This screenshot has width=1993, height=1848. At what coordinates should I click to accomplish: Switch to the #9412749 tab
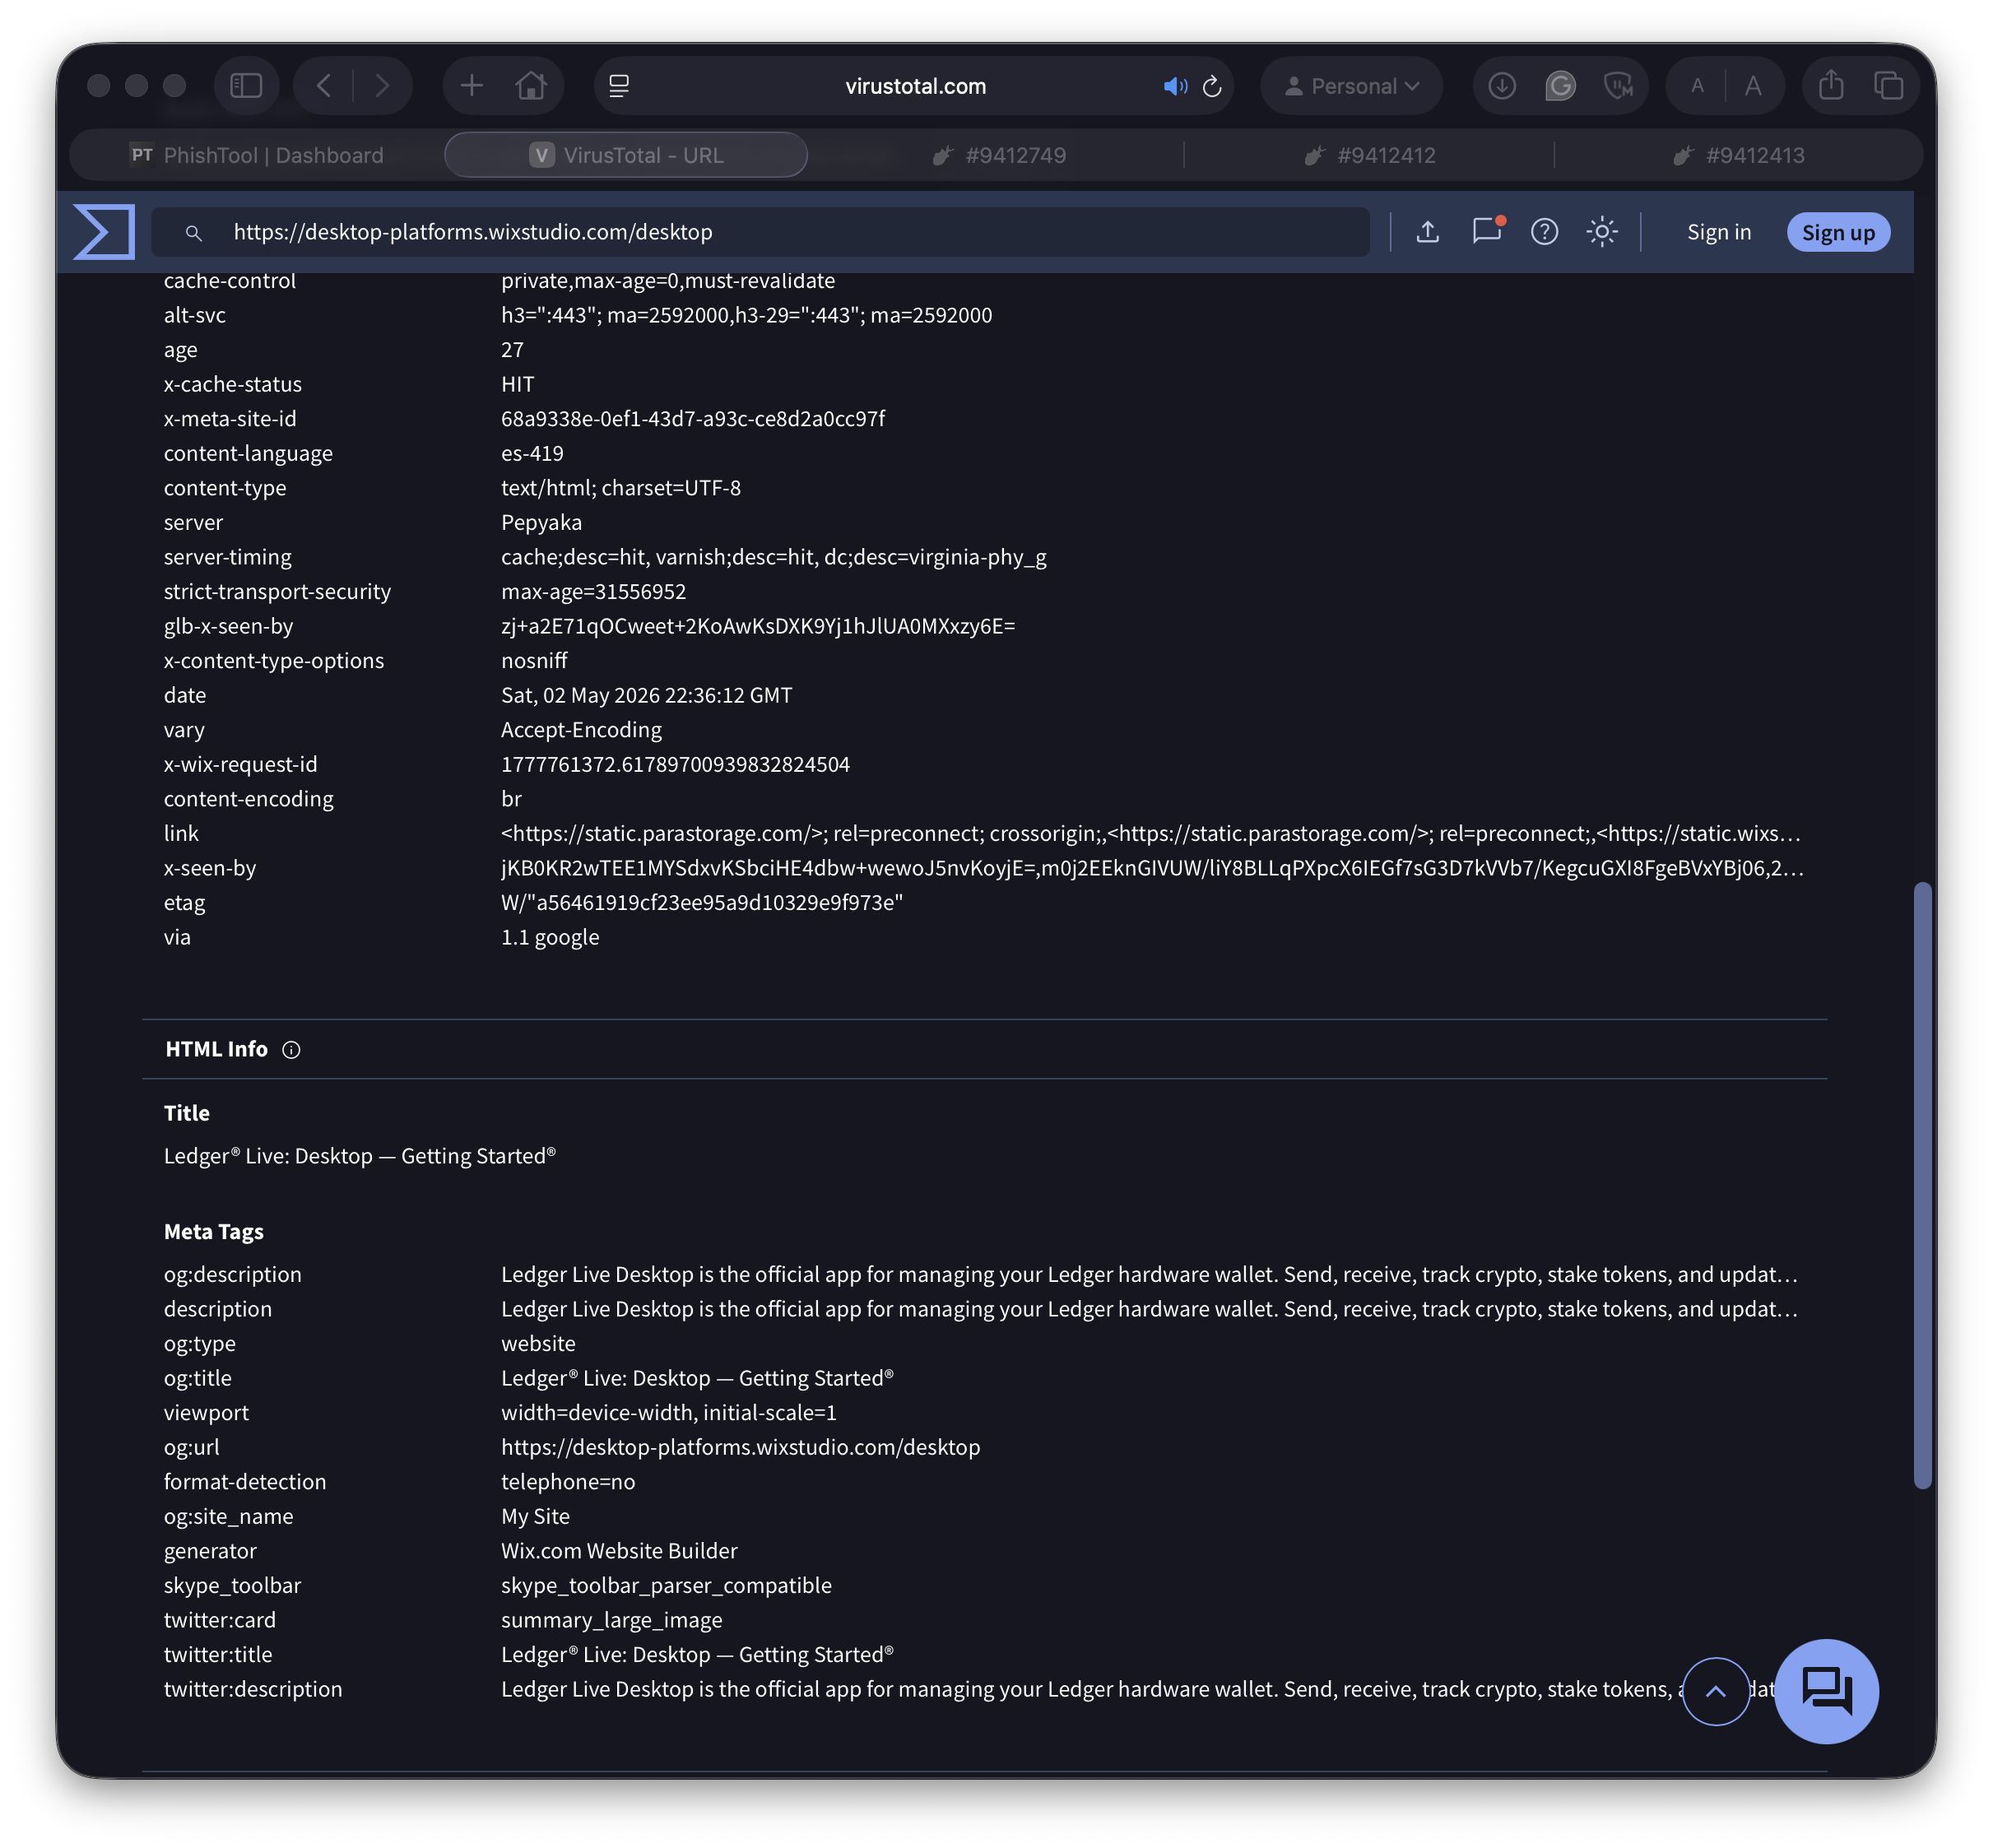(997, 155)
